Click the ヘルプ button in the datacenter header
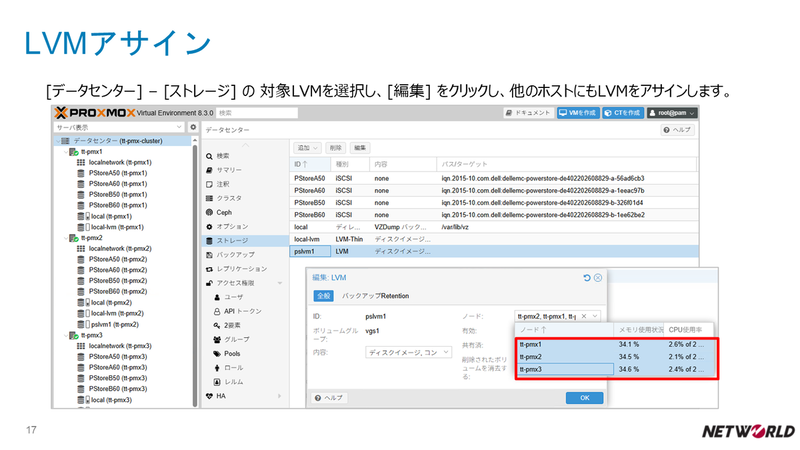Screen dimensions: 800x450 coord(677,130)
